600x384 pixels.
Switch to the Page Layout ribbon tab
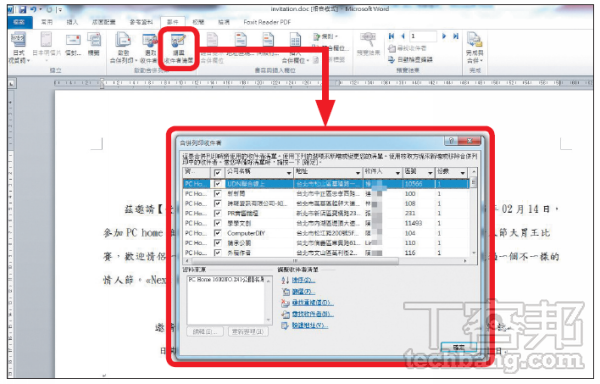[x=104, y=22]
